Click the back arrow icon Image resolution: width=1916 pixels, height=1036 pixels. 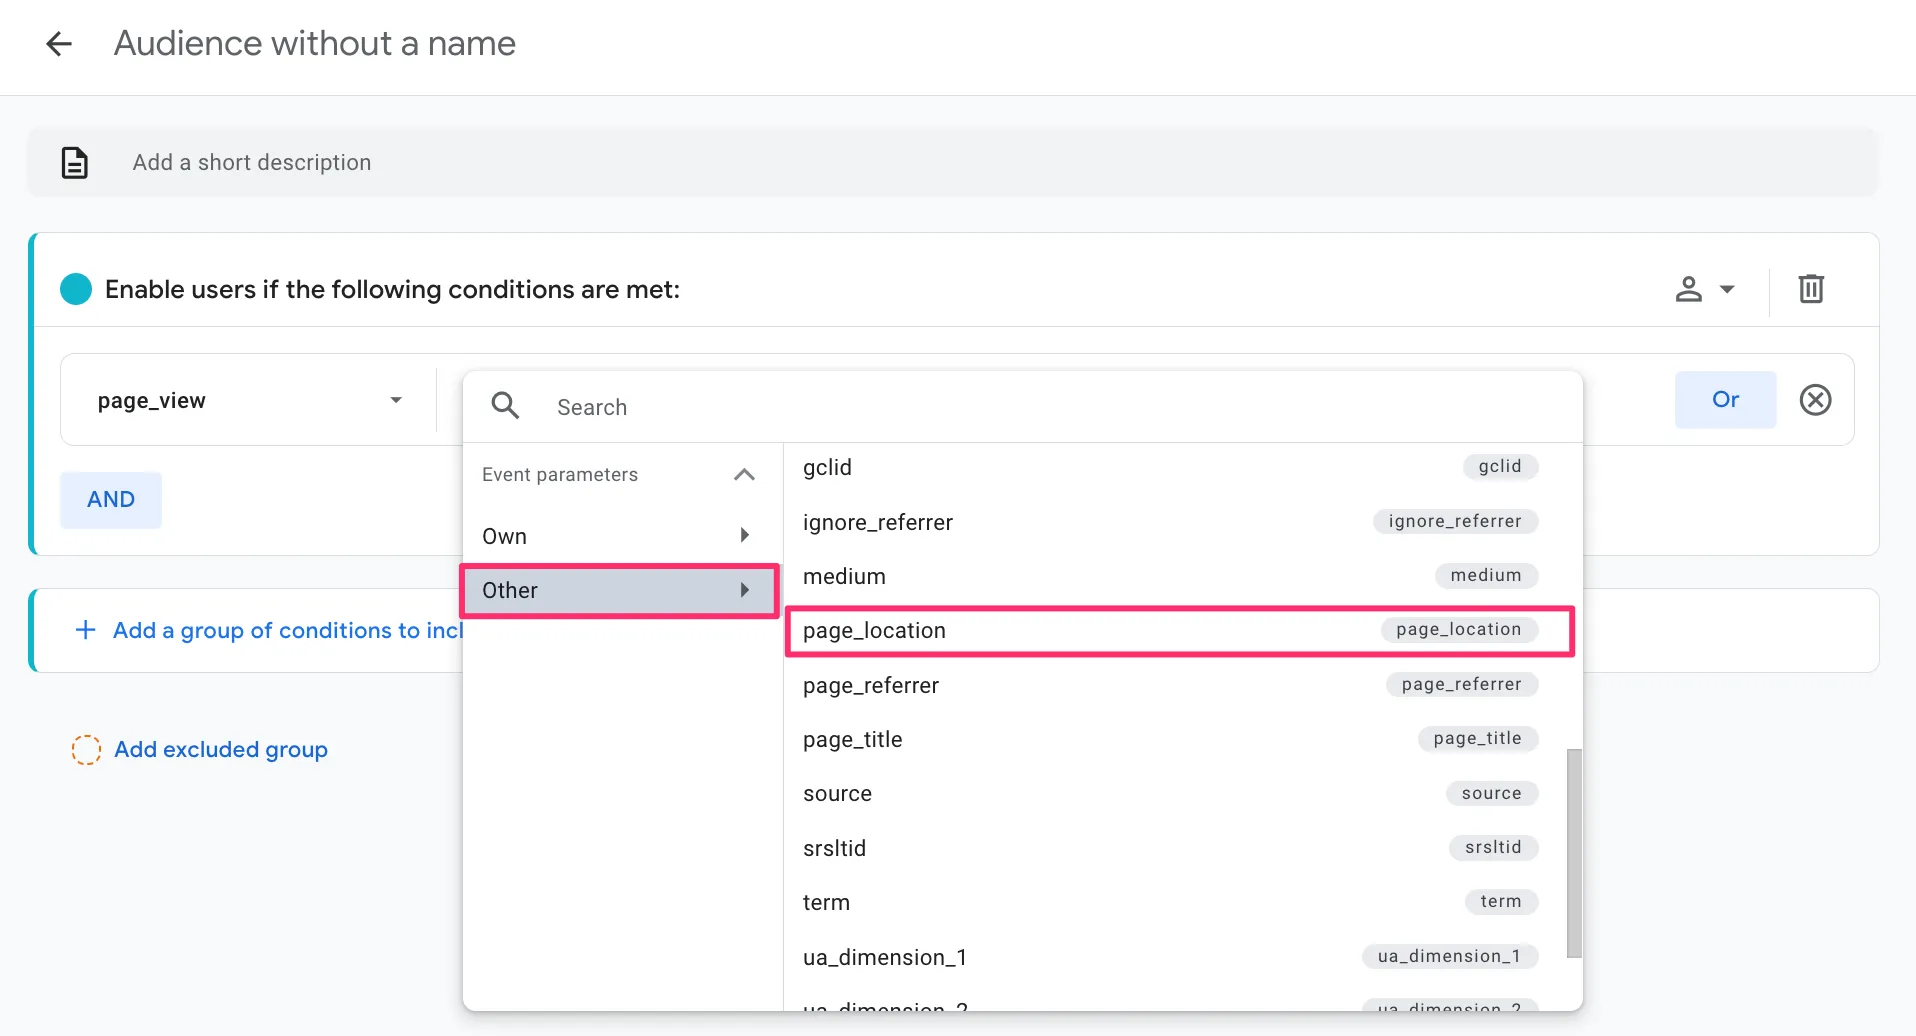pos(59,44)
